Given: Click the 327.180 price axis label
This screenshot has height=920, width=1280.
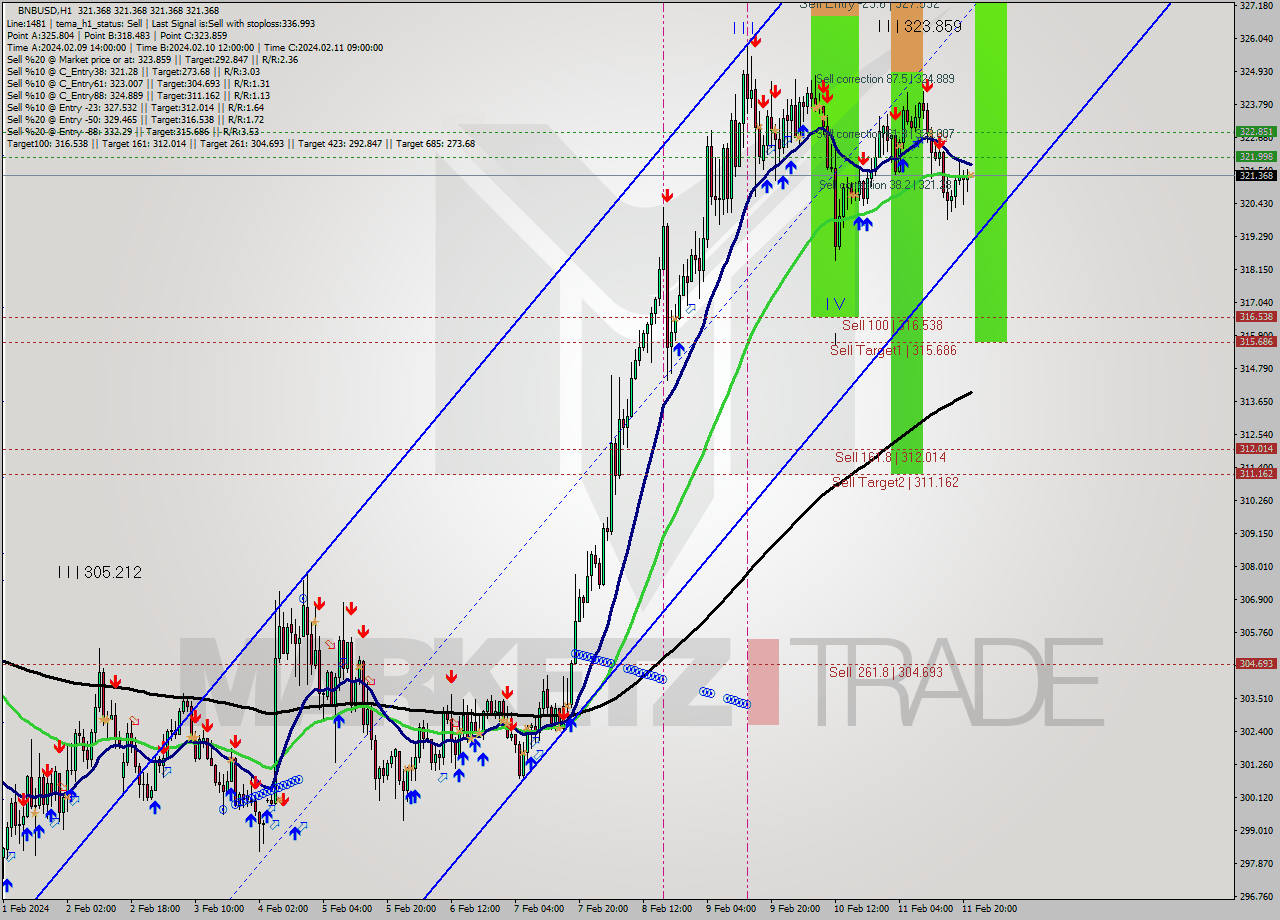Looking at the screenshot, I should (x=1256, y=6).
